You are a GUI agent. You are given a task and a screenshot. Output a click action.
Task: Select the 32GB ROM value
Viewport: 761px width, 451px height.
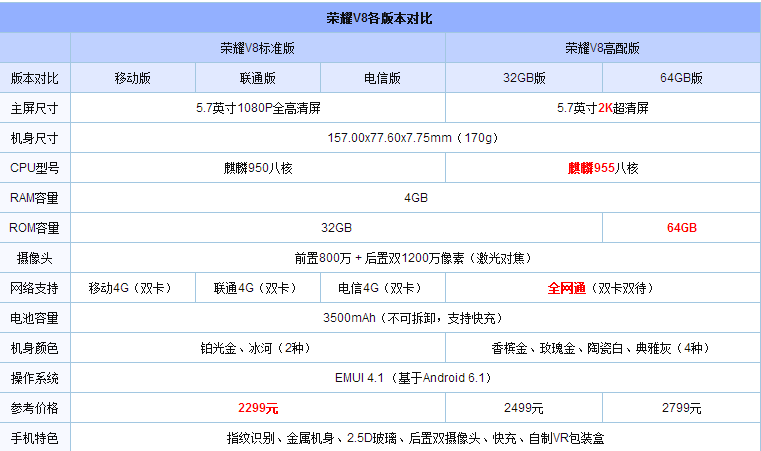tap(336, 228)
